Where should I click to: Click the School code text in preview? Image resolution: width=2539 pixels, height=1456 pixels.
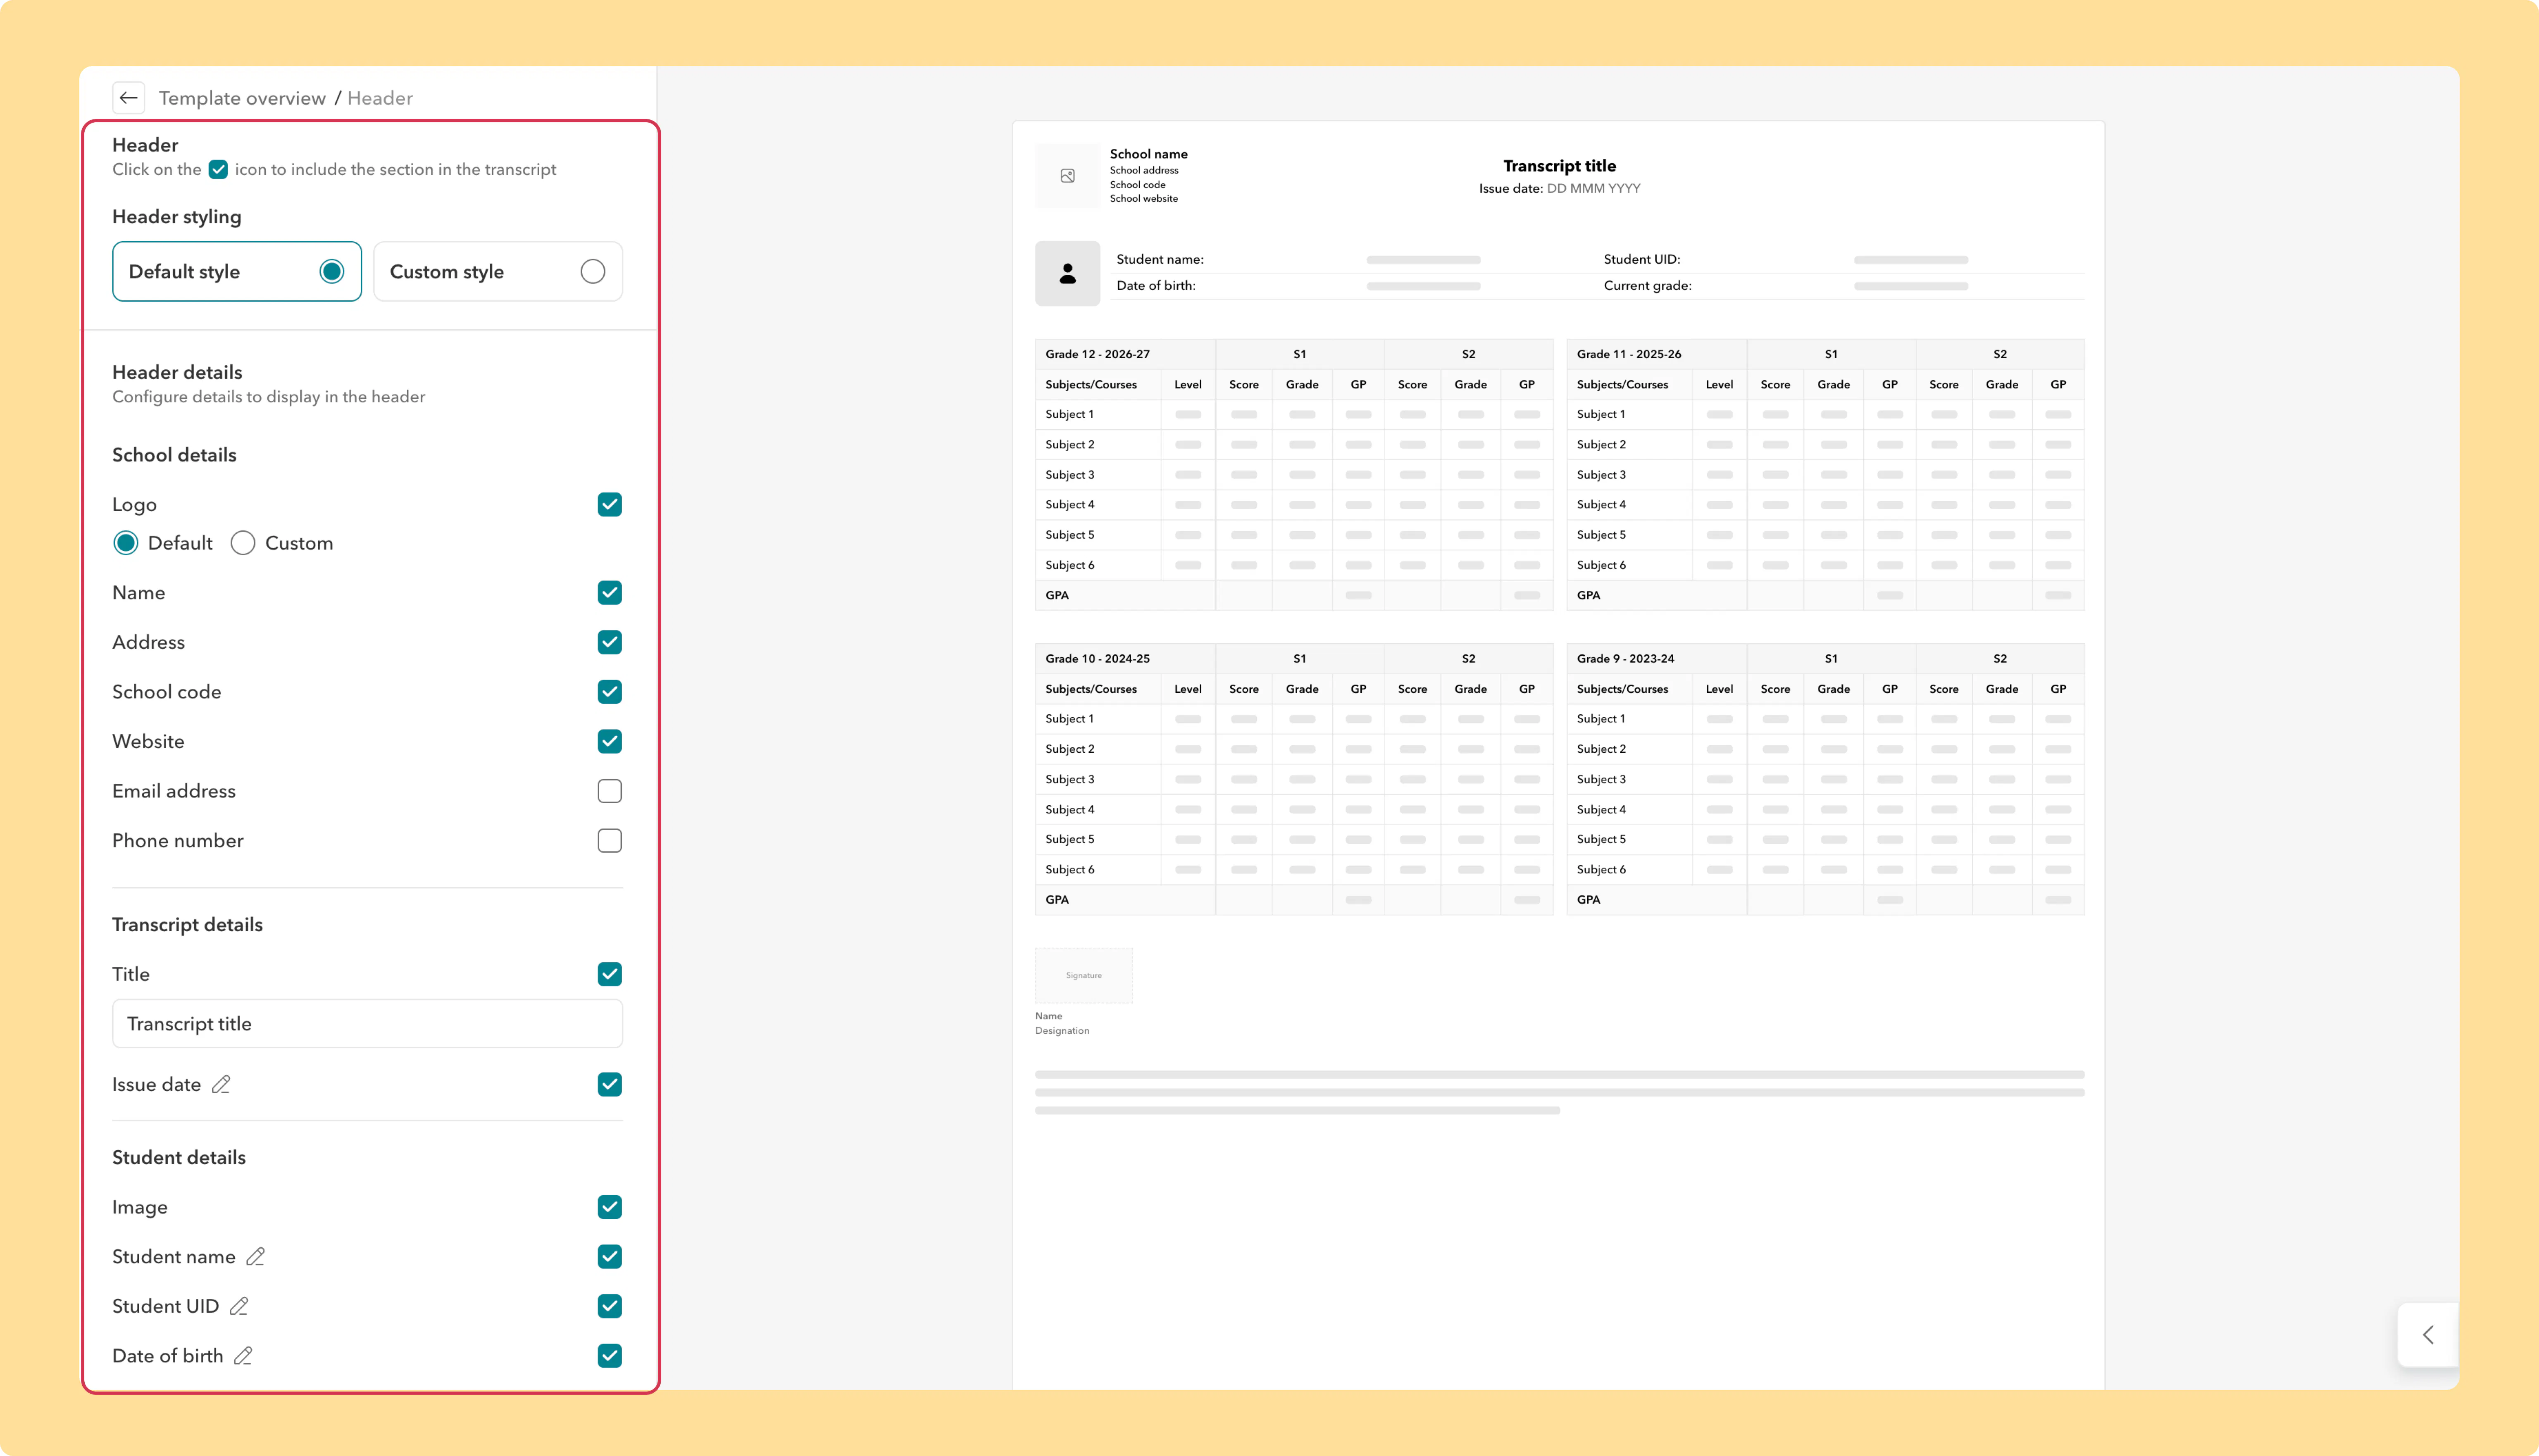click(1138, 185)
